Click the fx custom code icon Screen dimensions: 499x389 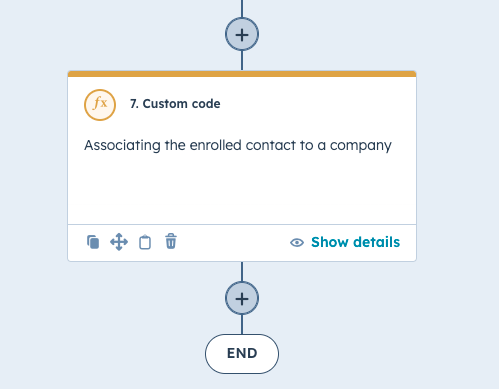coord(100,105)
